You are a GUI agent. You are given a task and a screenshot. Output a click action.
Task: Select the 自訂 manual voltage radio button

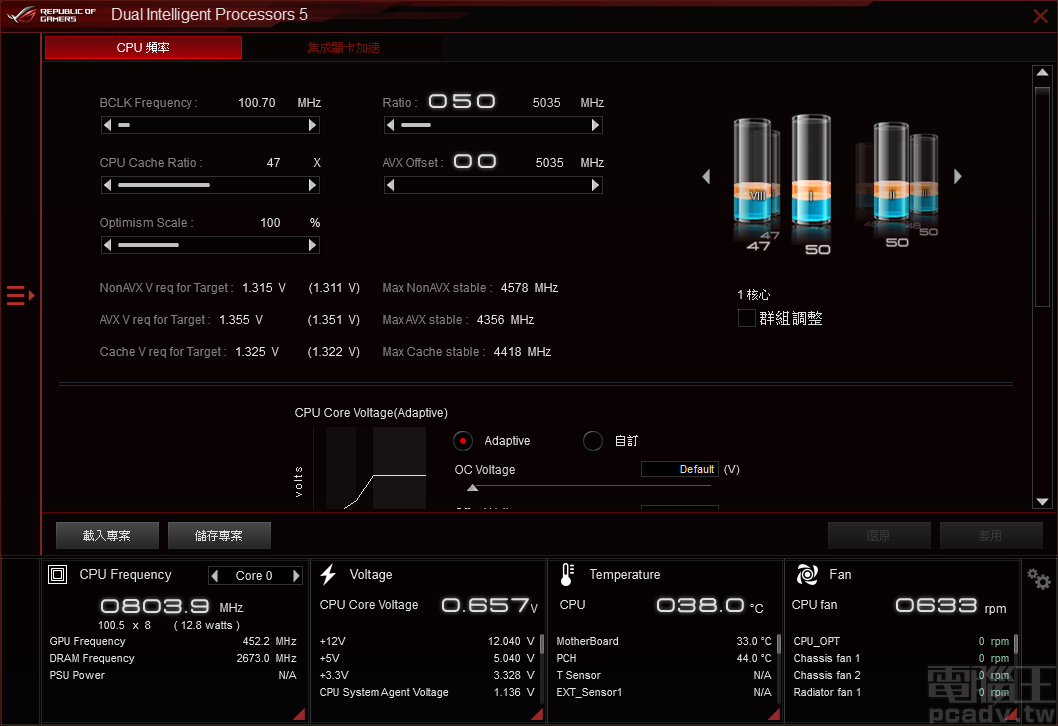(x=593, y=441)
